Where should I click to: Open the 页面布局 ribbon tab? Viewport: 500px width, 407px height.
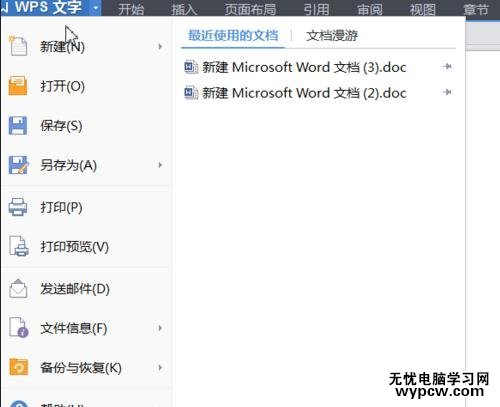click(250, 9)
